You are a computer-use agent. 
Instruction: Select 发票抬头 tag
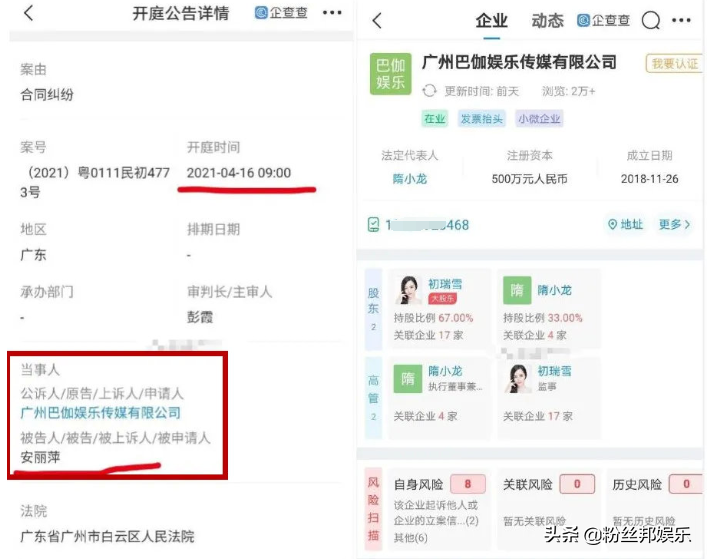coord(482,119)
